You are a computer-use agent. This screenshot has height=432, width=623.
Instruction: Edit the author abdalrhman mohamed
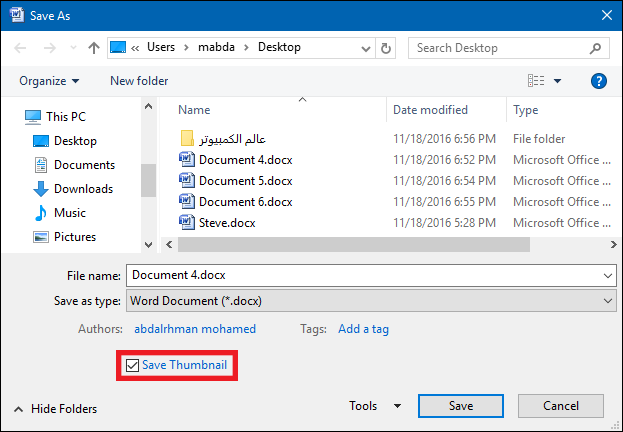pyautogui.click(x=195, y=329)
